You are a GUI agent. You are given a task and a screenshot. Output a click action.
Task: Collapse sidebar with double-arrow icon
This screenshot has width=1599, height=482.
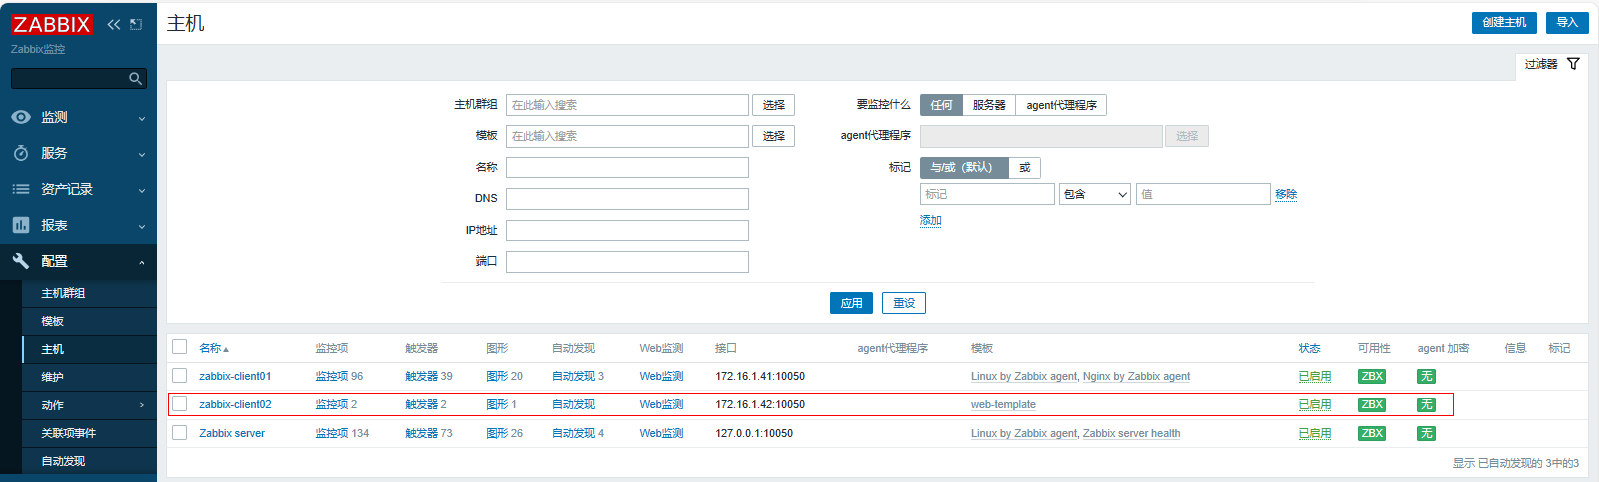pyautogui.click(x=113, y=24)
